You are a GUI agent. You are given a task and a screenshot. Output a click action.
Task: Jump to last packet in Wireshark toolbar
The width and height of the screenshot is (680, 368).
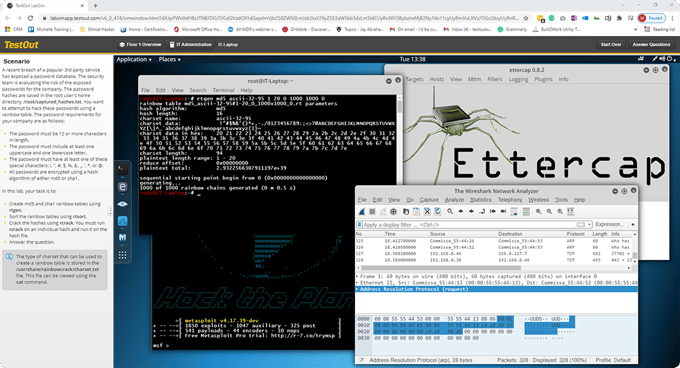[503, 212]
